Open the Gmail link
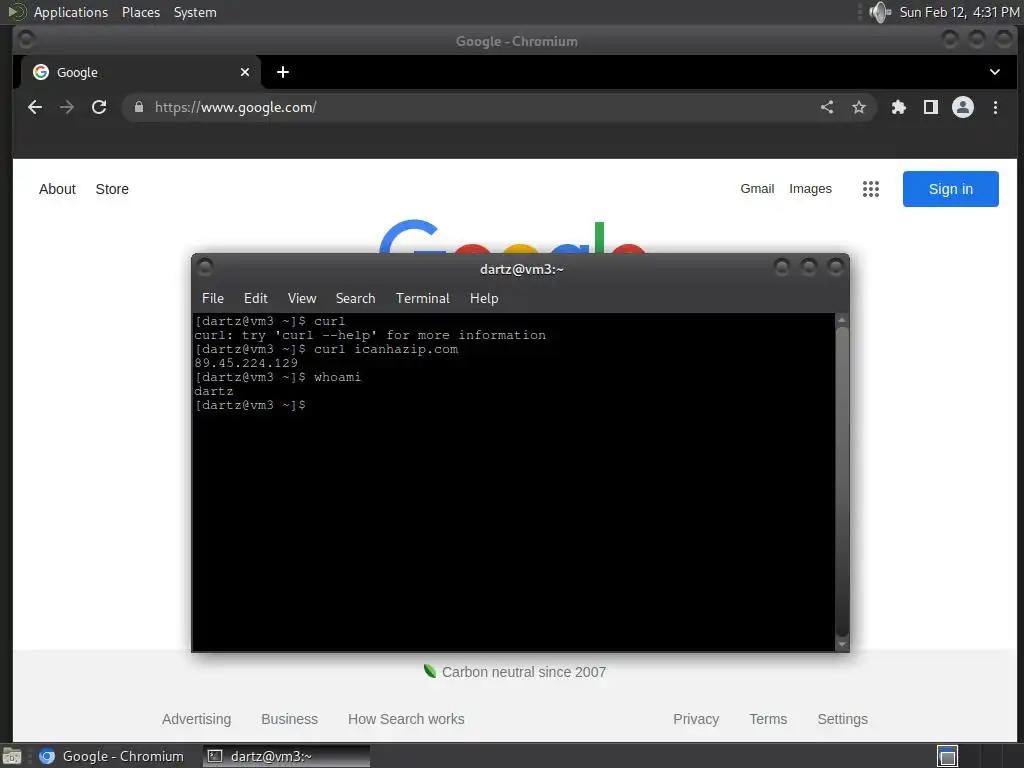The height and width of the screenshot is (768, 1024). pos(757,189)
